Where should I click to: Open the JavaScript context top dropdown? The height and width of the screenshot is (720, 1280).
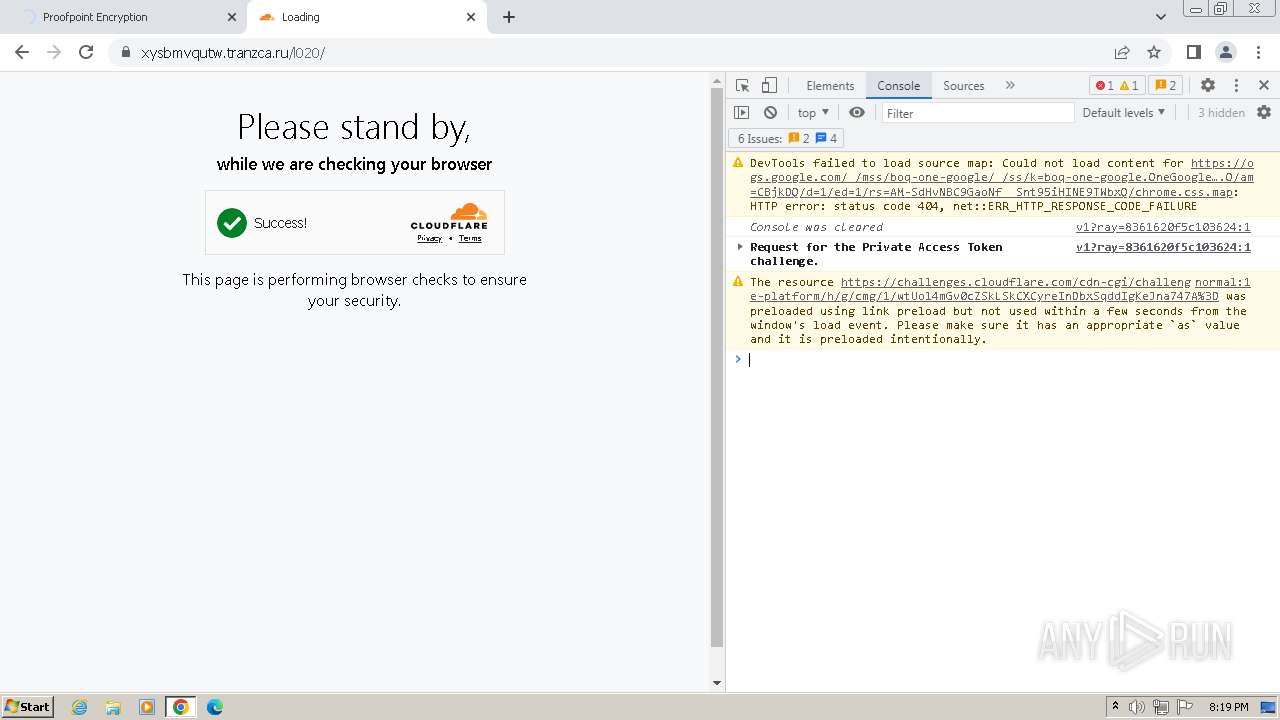point(812,113)
